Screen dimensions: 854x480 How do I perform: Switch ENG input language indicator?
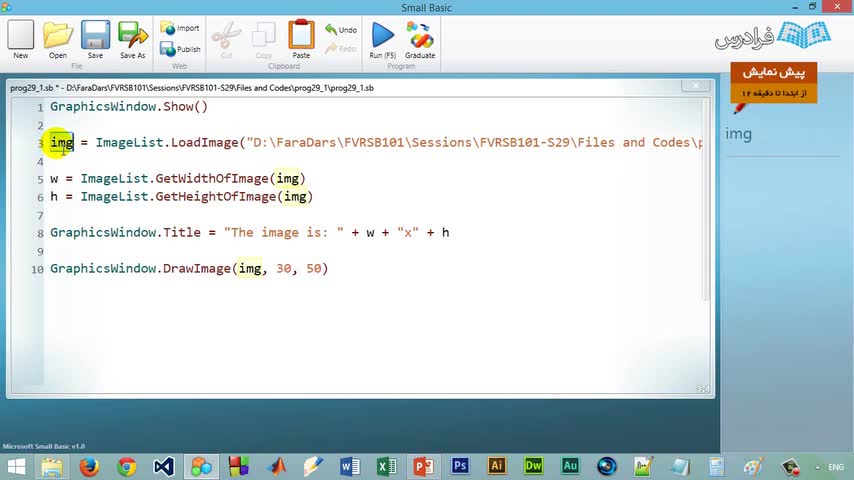point(836,467)
